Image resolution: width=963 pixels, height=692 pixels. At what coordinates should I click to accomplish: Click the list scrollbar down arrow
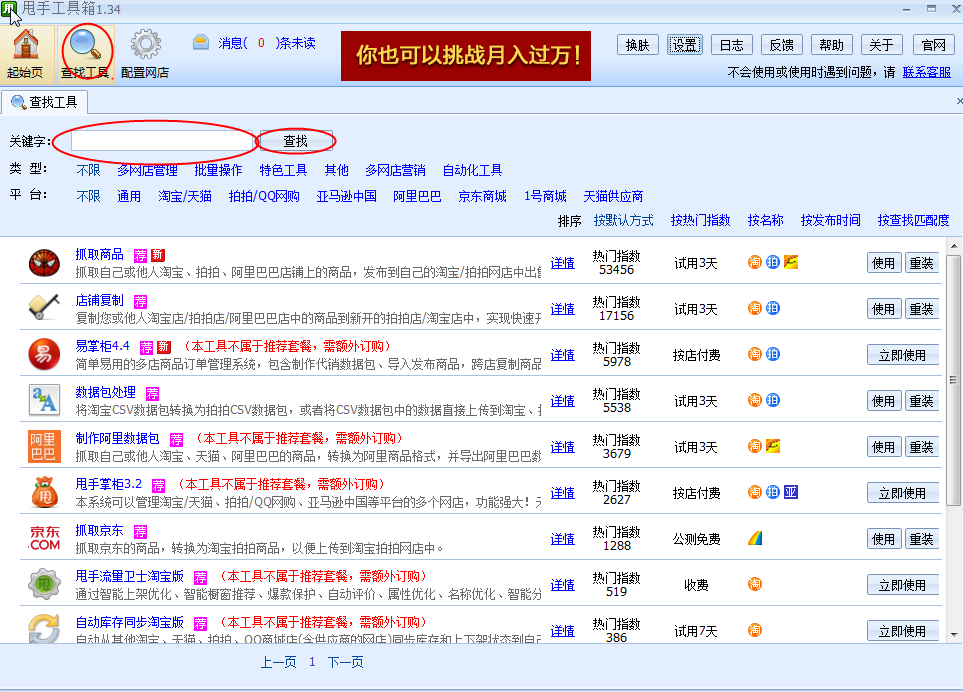pyautogui.click(x=954, y=634)
